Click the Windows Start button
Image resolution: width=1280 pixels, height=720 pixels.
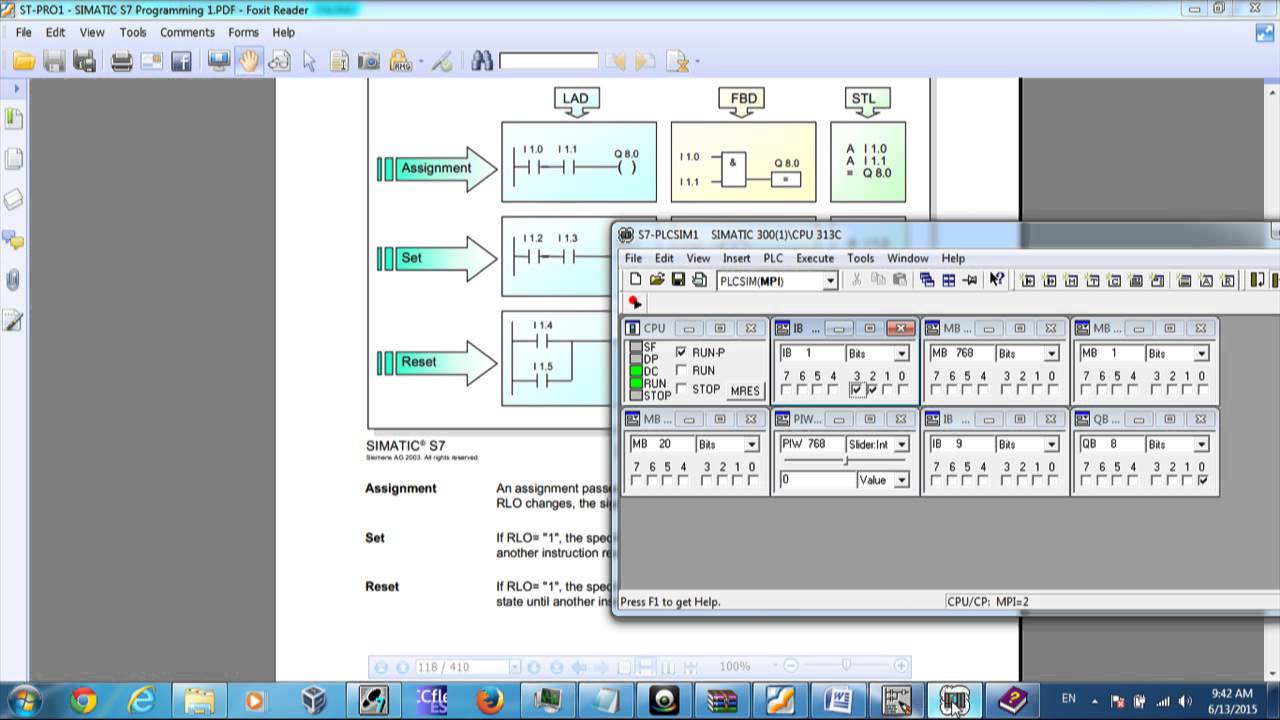tap(24, 700)
